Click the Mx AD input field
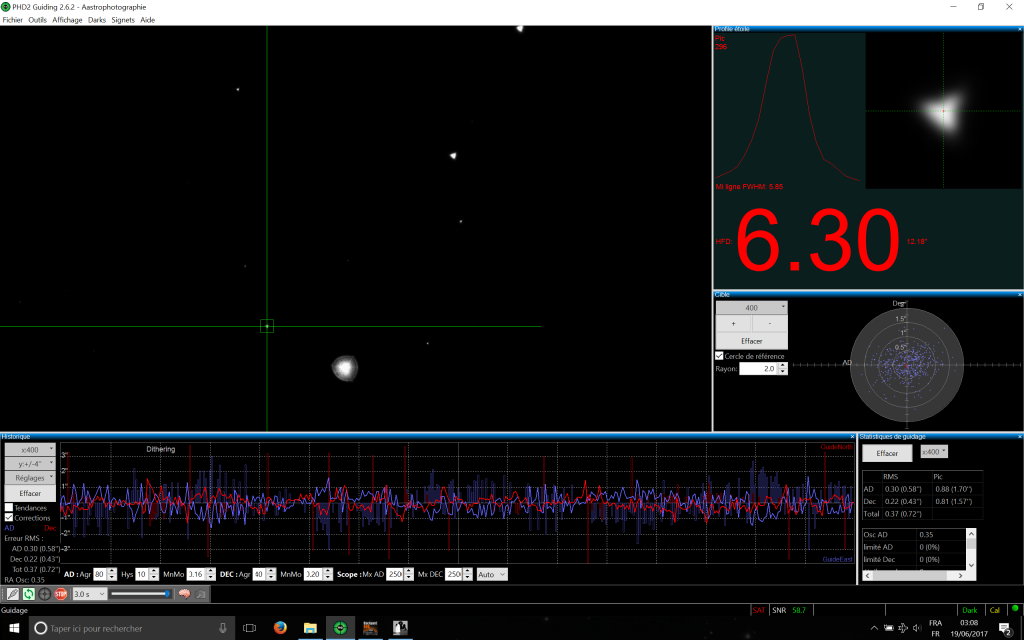The height and width of the screenshot is (640, 1024). tap(394, 574)
